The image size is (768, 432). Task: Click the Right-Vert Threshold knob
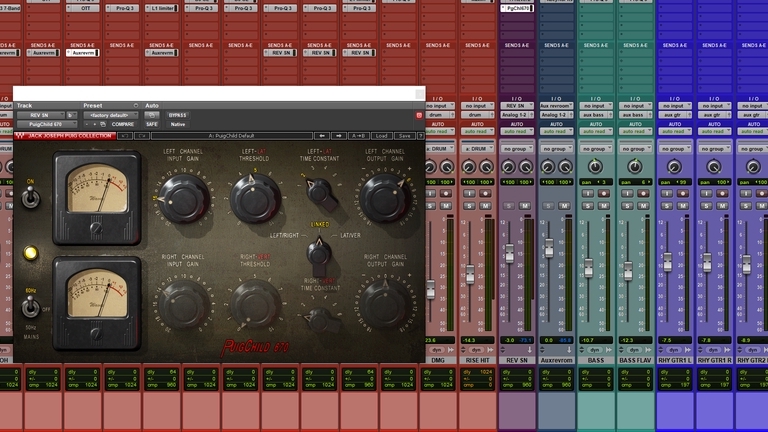255,304
